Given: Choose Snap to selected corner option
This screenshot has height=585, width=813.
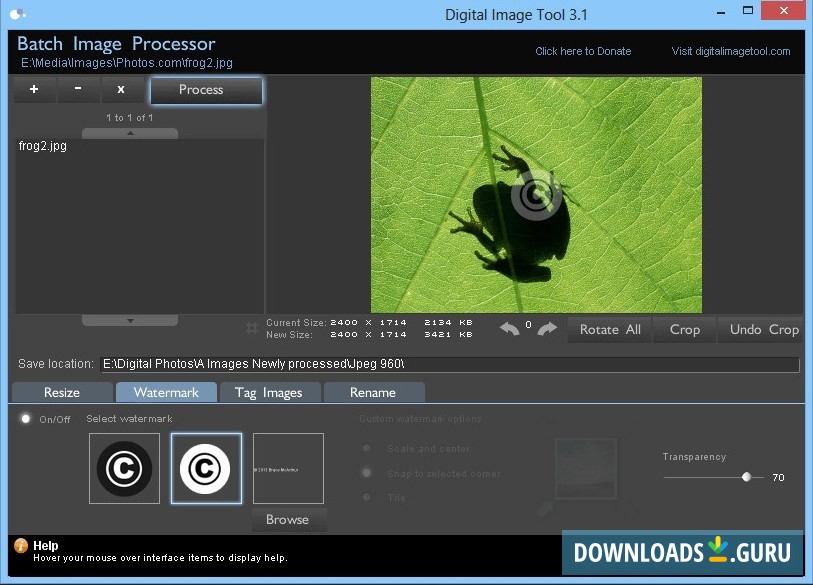Looking at the screenshot, I should (367, 473).
